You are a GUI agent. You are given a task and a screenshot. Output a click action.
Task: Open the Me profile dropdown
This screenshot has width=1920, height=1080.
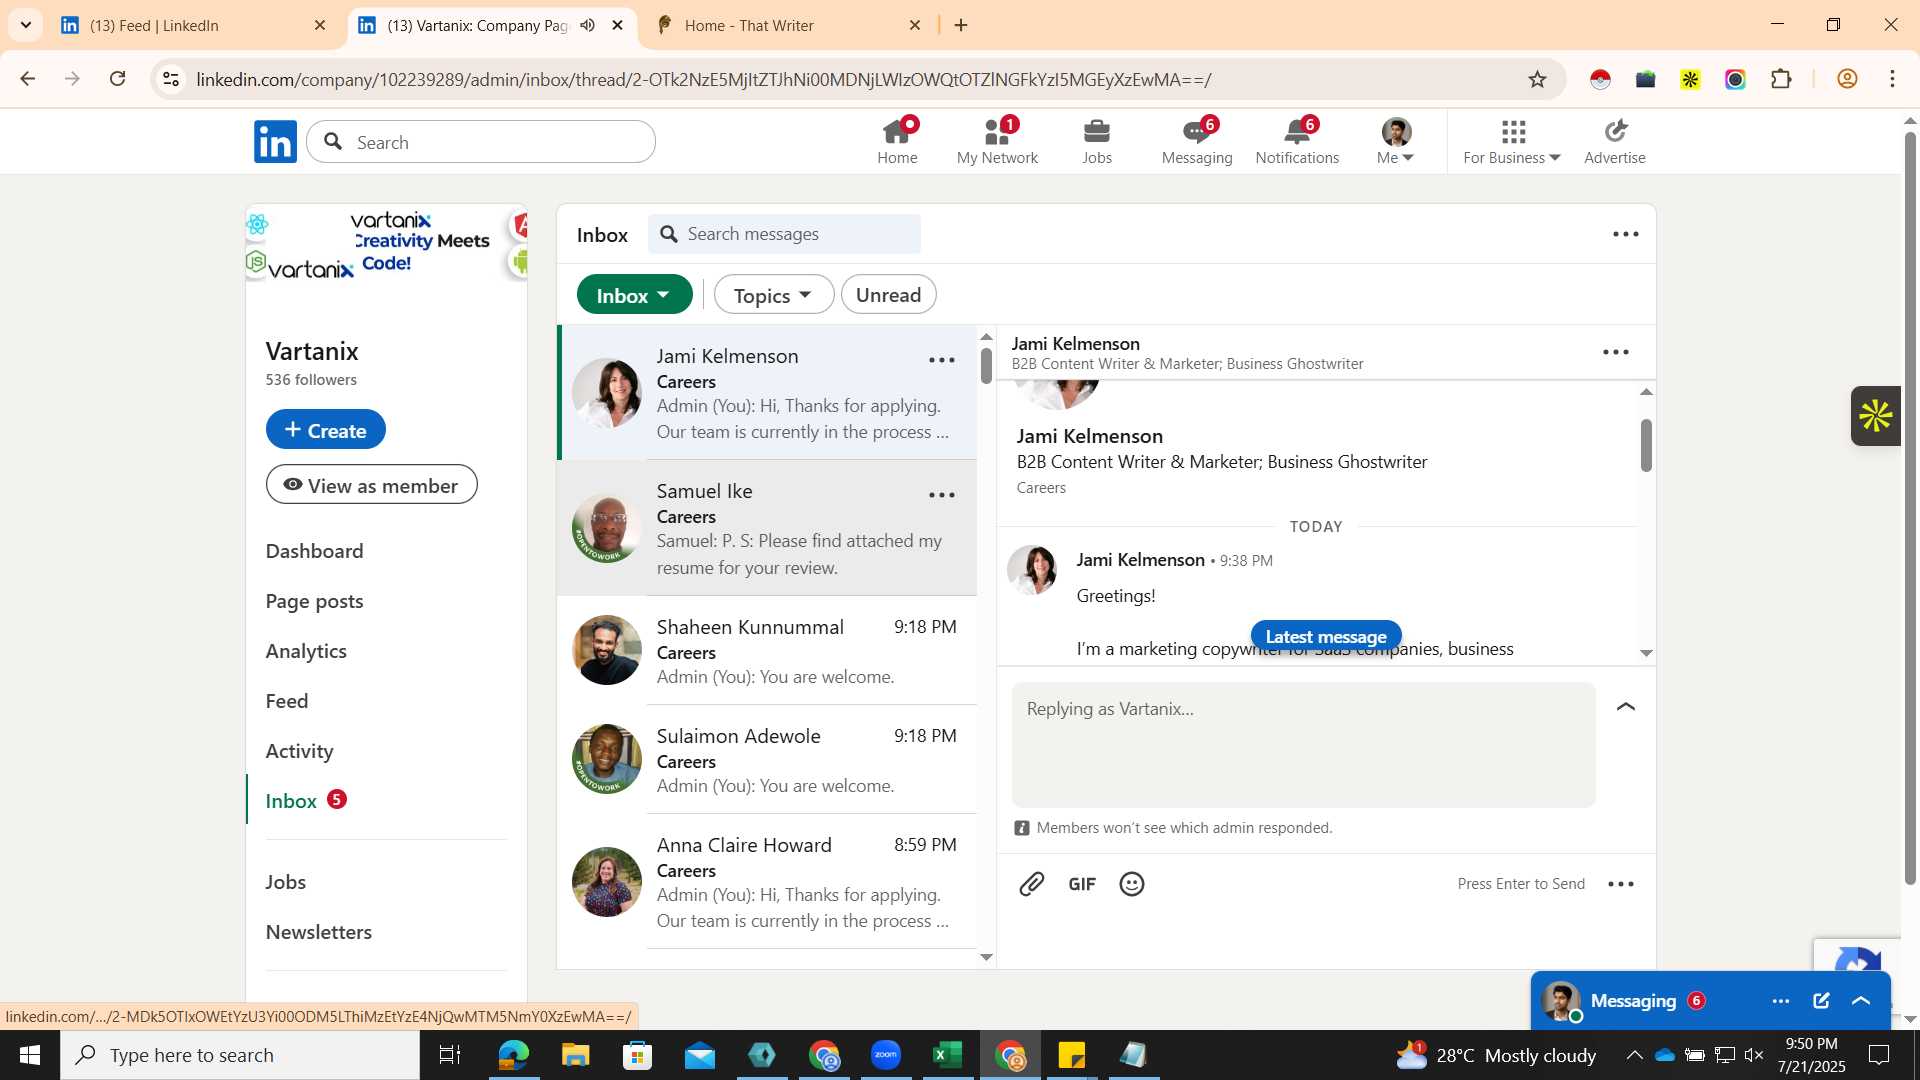[1396, 141]
